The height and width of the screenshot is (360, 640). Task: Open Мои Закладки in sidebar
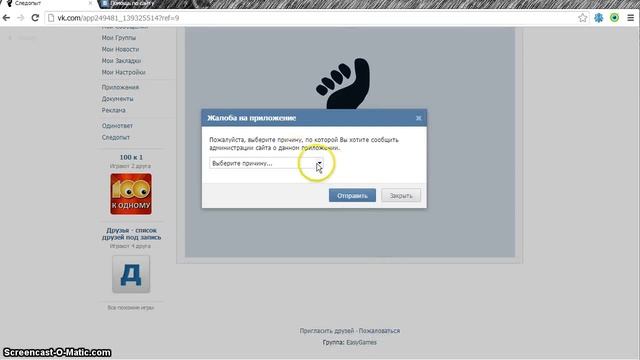(121, 60)
